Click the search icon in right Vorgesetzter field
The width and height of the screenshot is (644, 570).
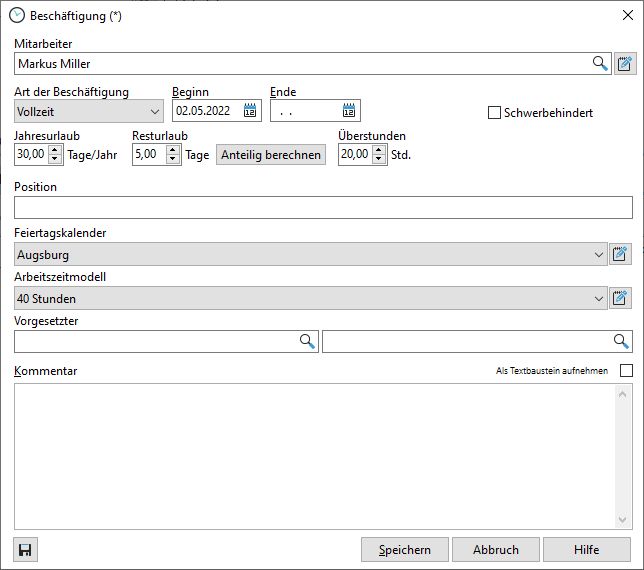click(x=621, y=342)
